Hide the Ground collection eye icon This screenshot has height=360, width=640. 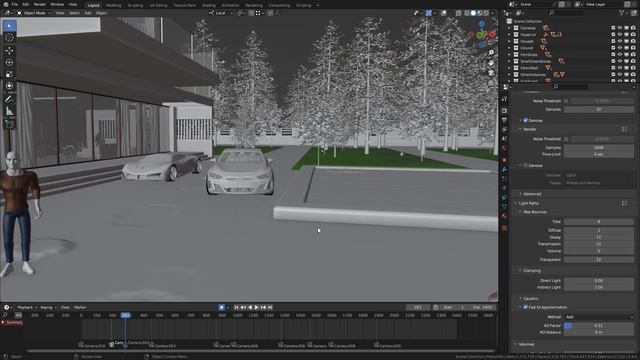coord(620,48)
